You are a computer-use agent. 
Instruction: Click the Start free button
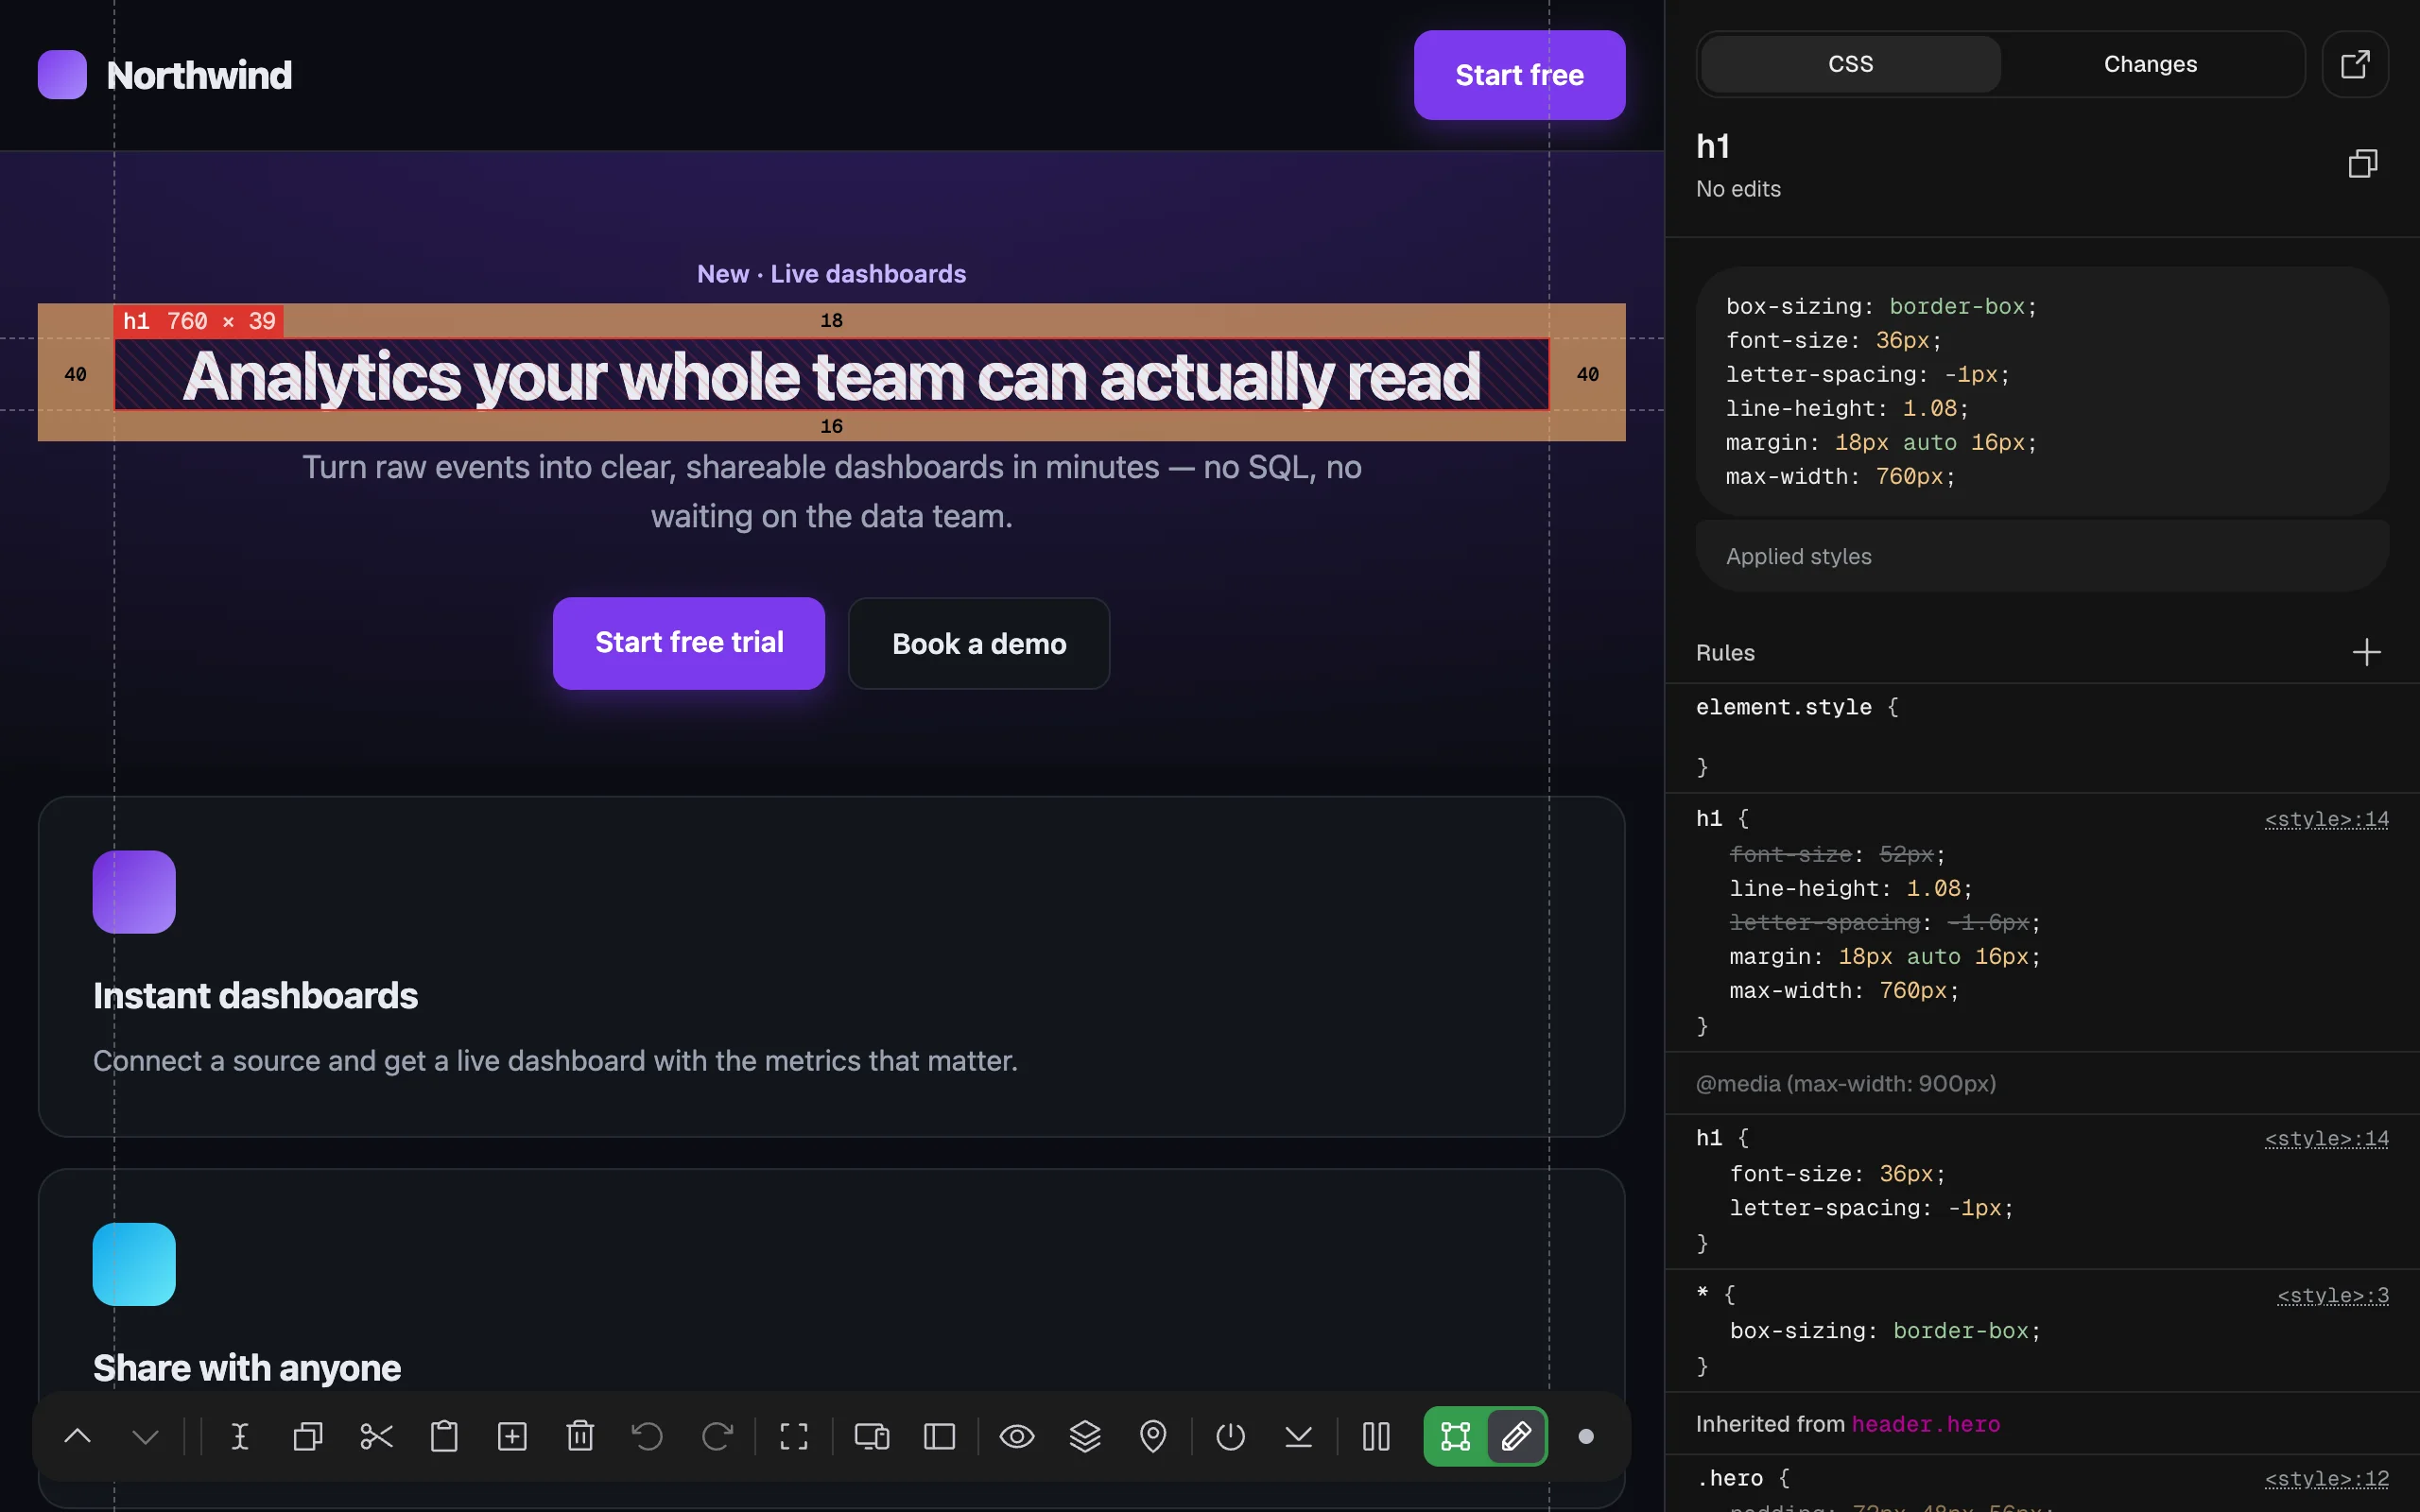tap(1519, 75)
